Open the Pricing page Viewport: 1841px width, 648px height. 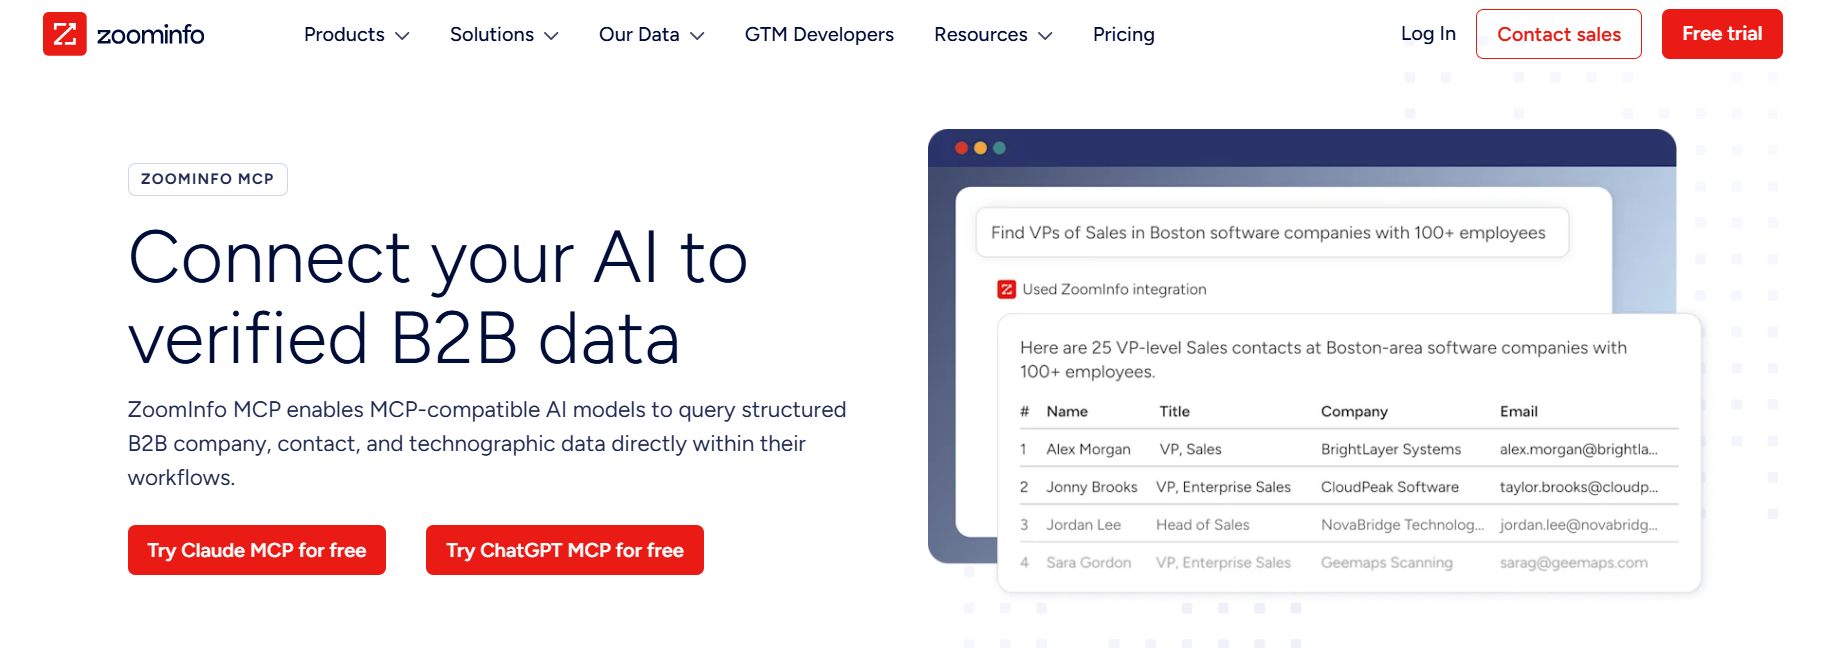[x=1123, y=34]
